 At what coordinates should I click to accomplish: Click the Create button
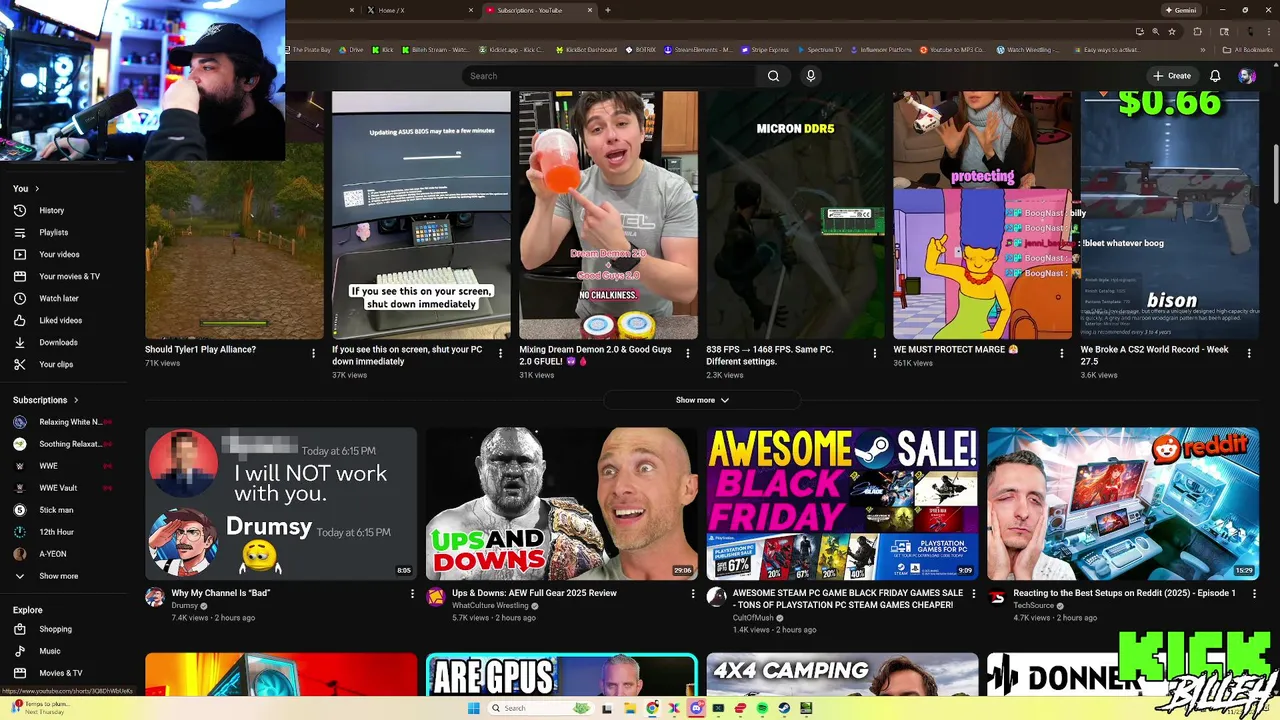pyautogui.click(x=1172, y=76)
